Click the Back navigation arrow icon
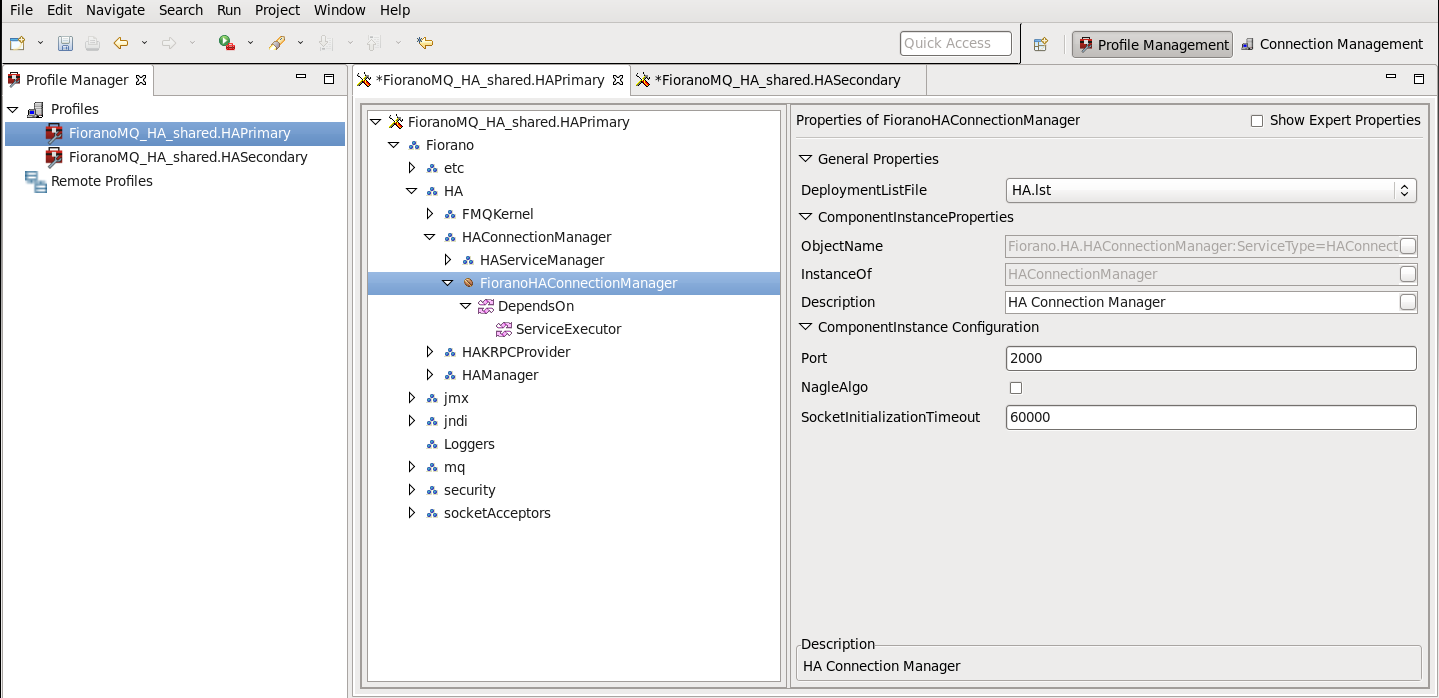This screenshot has width=1439, height=698. coord(121,43)
